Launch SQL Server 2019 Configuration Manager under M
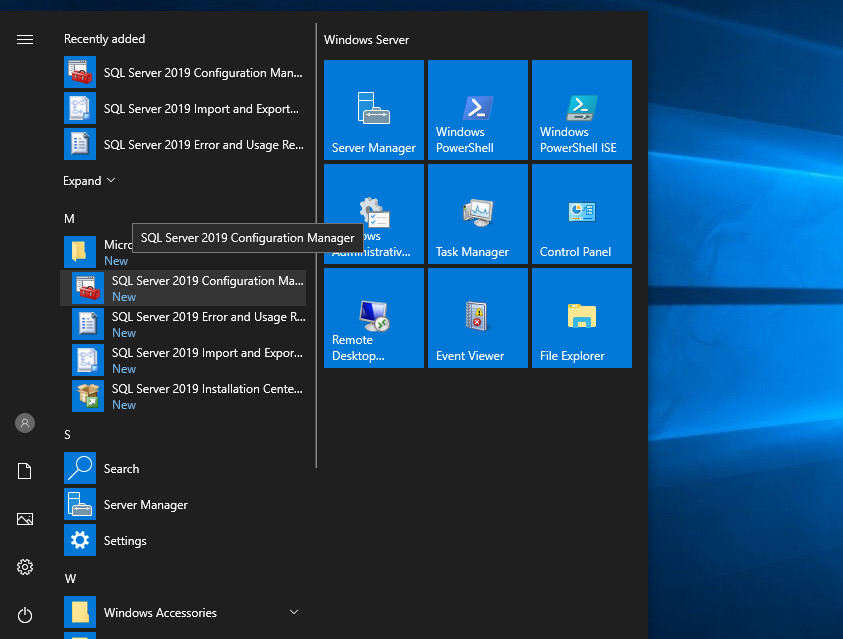This screenshot has height=639, width=843. [184, 288]
